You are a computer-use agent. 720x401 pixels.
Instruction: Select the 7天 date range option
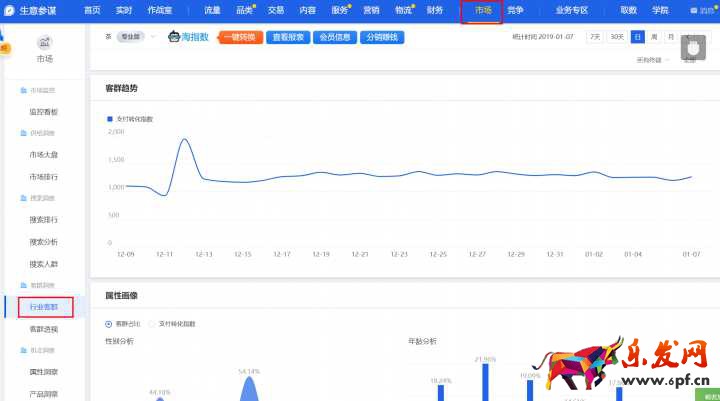tap(595, 37)
